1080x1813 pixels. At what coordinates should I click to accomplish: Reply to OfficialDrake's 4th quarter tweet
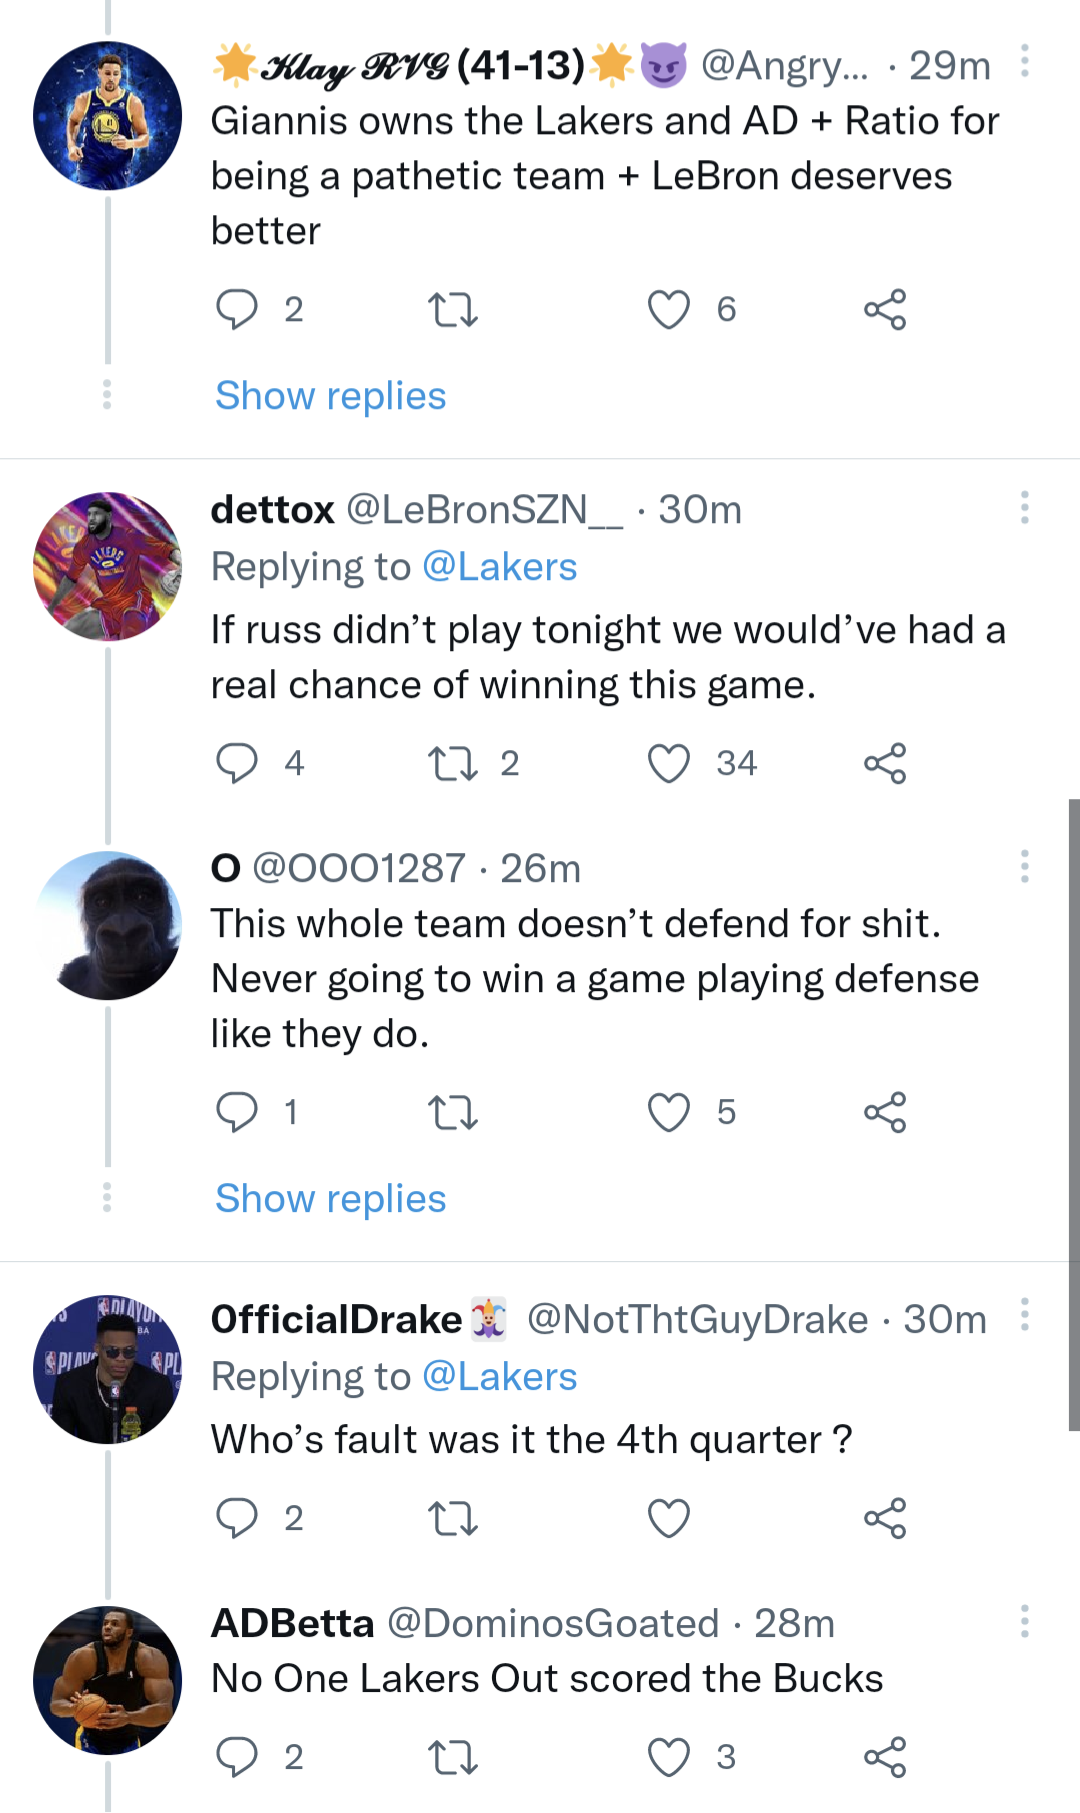coord(237,1518)
